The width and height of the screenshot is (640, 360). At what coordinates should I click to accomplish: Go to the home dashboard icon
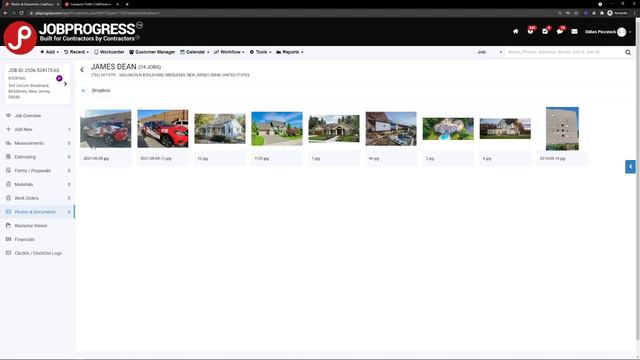click(516, 31)
